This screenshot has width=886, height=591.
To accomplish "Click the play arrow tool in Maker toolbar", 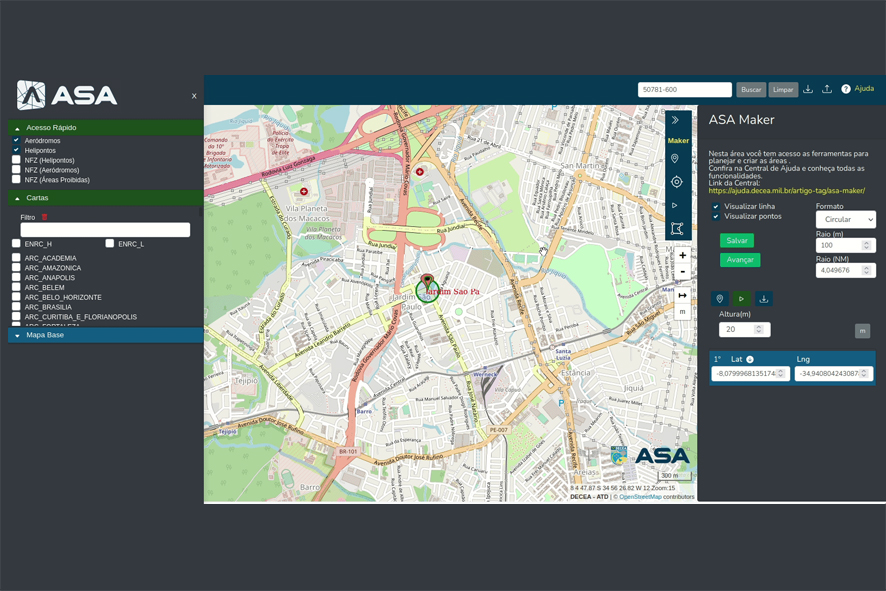I will [675, 205].
